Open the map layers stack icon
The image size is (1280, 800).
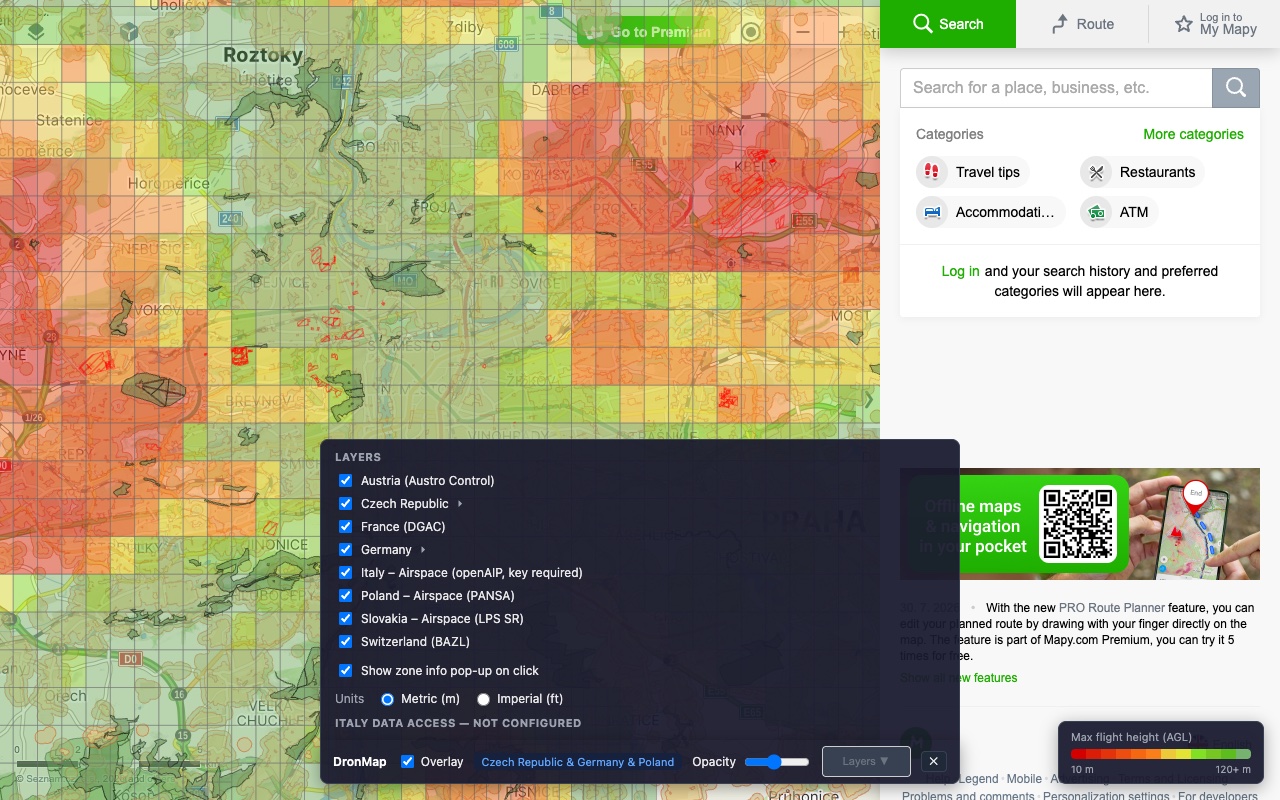(x=36, y=31)
